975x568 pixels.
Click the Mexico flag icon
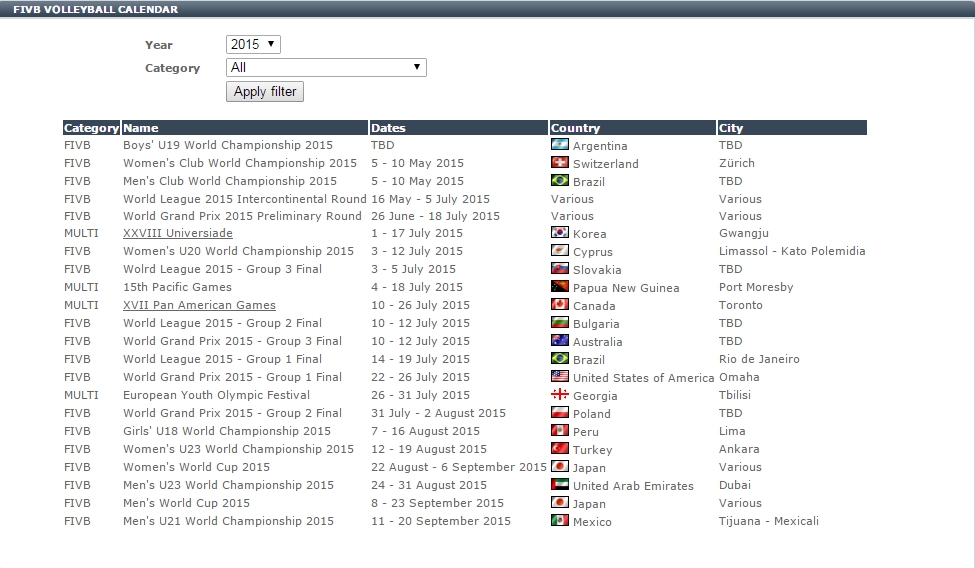560,521
